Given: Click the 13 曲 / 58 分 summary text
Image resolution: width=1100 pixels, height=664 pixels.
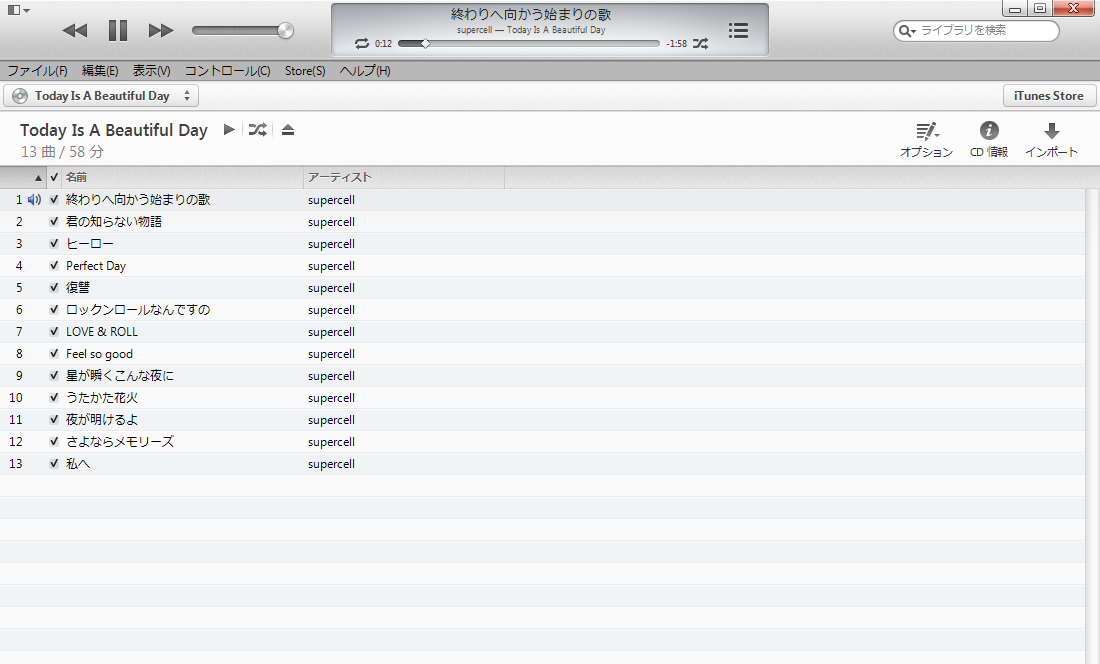Looking at the screenshot, I should pyautogui.click(x=62, y=151).
